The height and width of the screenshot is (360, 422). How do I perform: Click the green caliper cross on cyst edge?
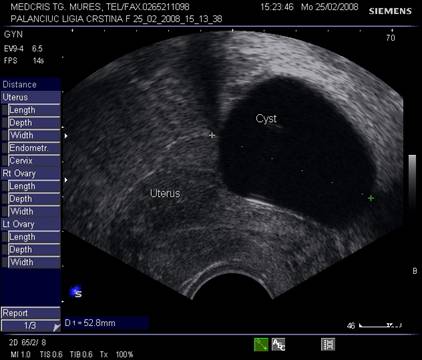[371, 198]
